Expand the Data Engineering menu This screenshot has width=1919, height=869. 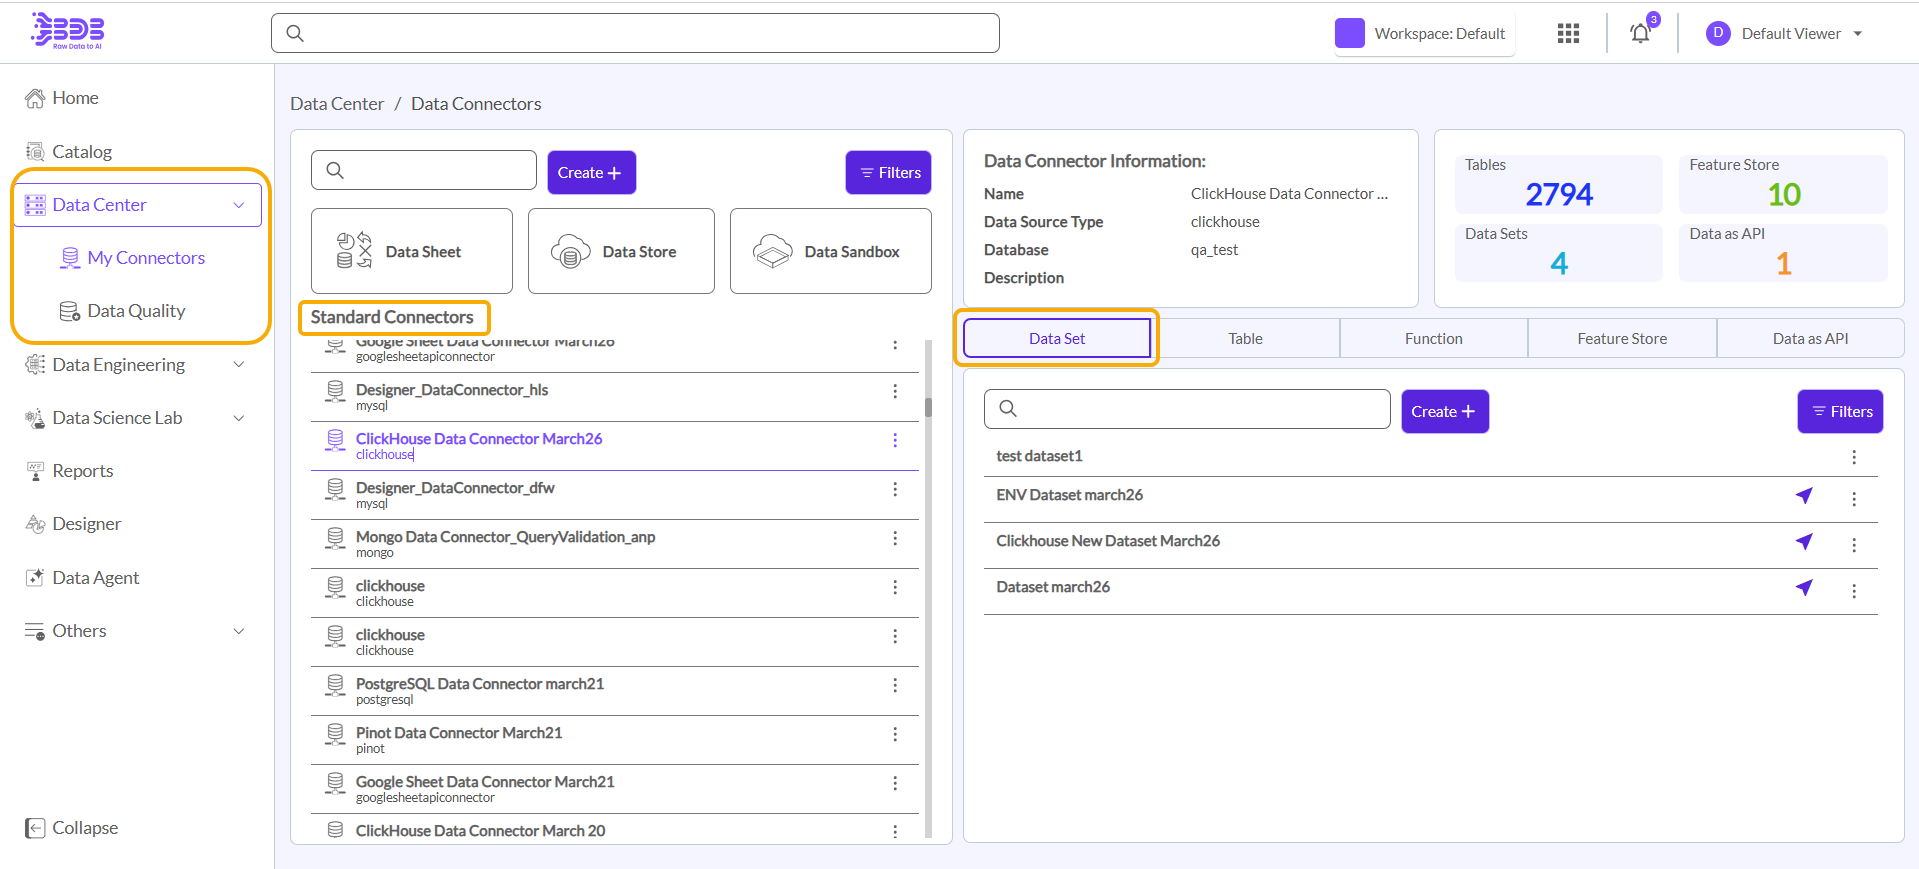[239, 365]
